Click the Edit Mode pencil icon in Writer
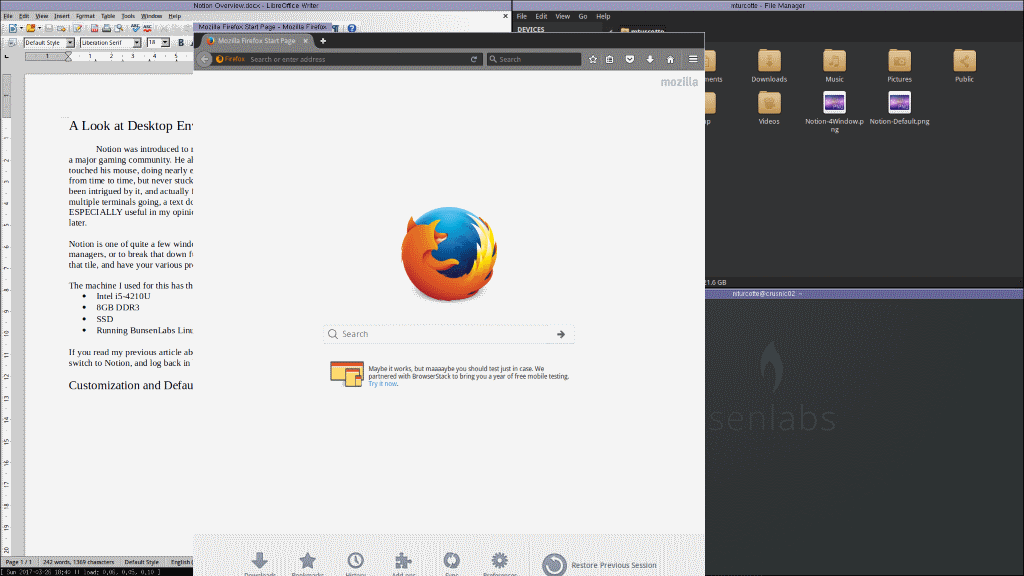This screenshot has width=1024, height=576. (77, 28)
